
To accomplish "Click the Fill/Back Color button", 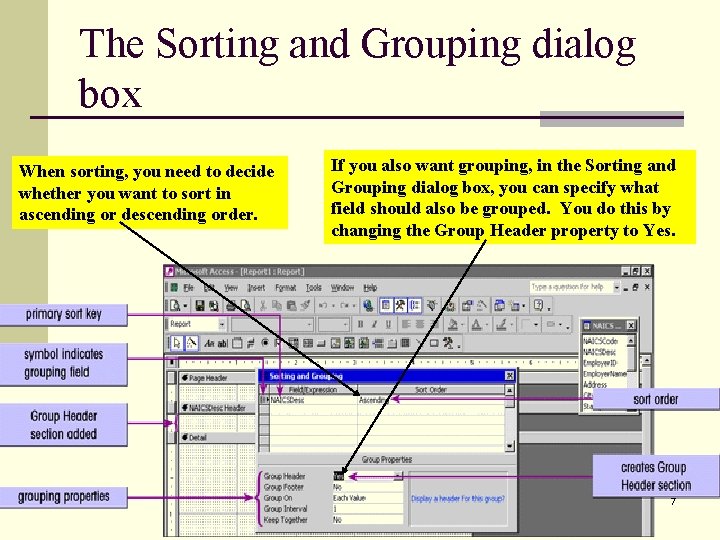I will [453, 324].
